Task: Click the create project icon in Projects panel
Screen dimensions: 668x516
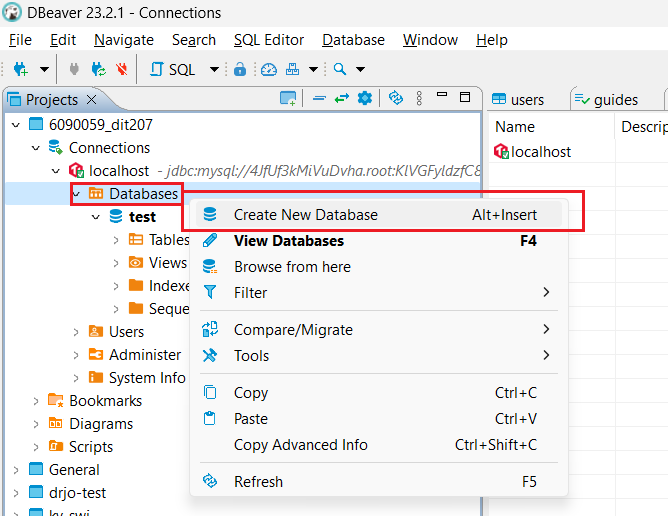Action: point(288,98)
